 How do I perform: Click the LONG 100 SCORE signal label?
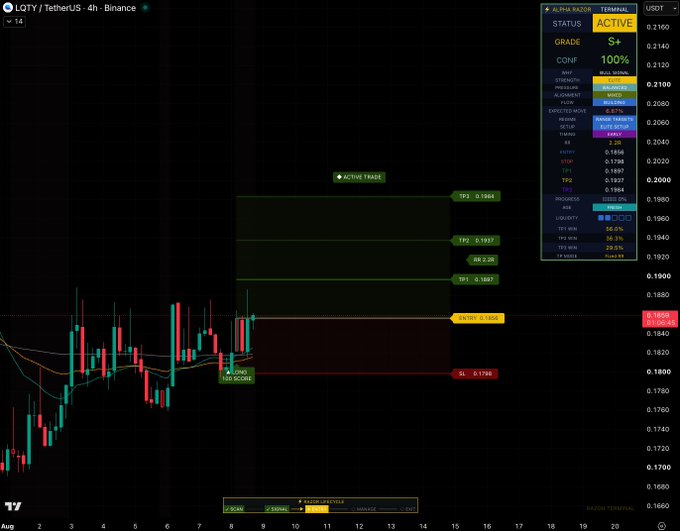pyautogui.click(x=237, y=375)
